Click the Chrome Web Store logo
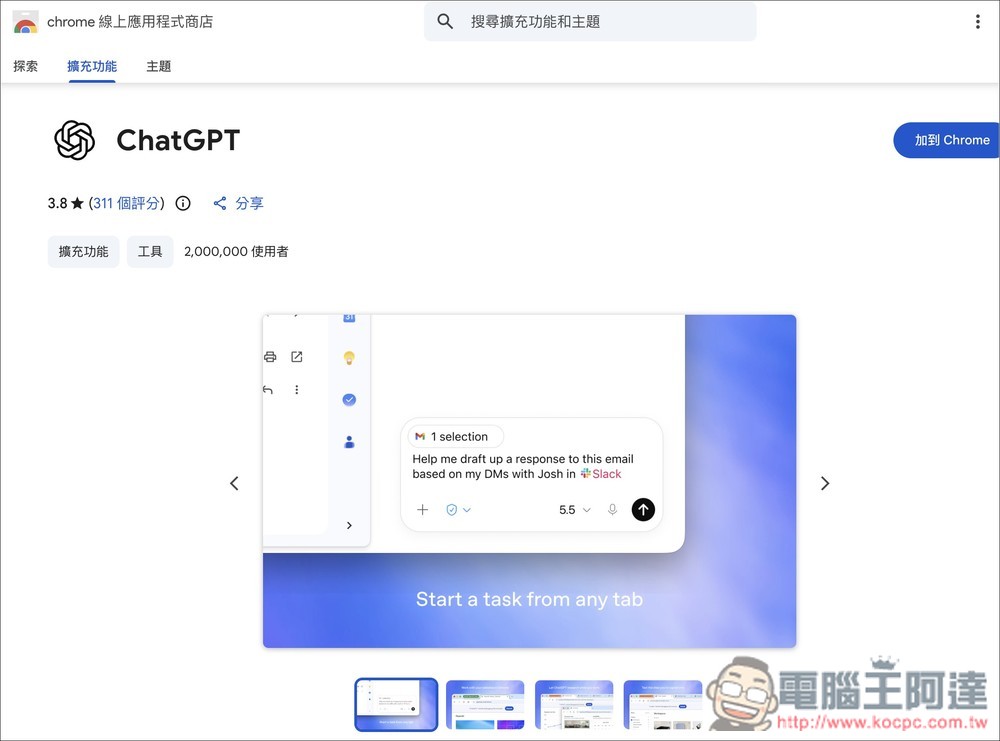Viewport: 1000px width, 741px height. pyautogui.click(x=26, y=22)
